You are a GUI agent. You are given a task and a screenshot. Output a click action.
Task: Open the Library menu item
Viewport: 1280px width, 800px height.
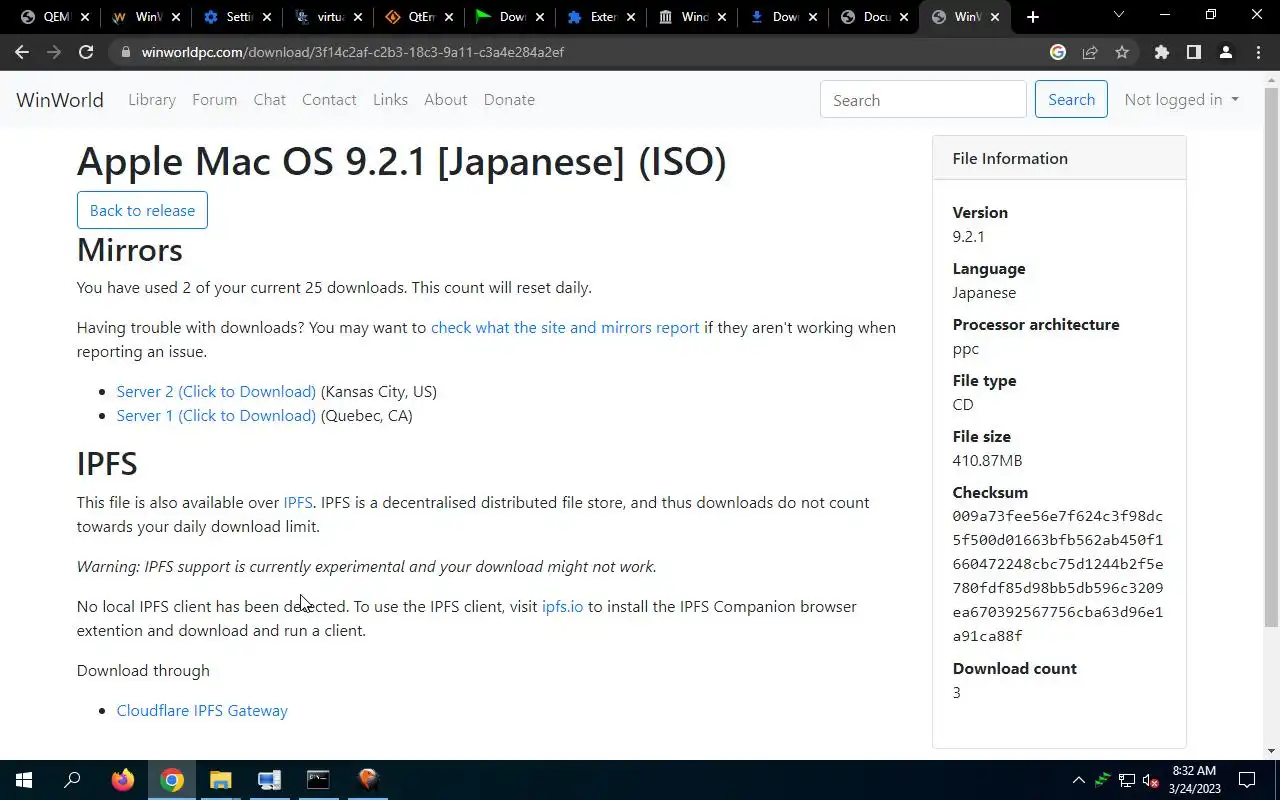[152, 100]
